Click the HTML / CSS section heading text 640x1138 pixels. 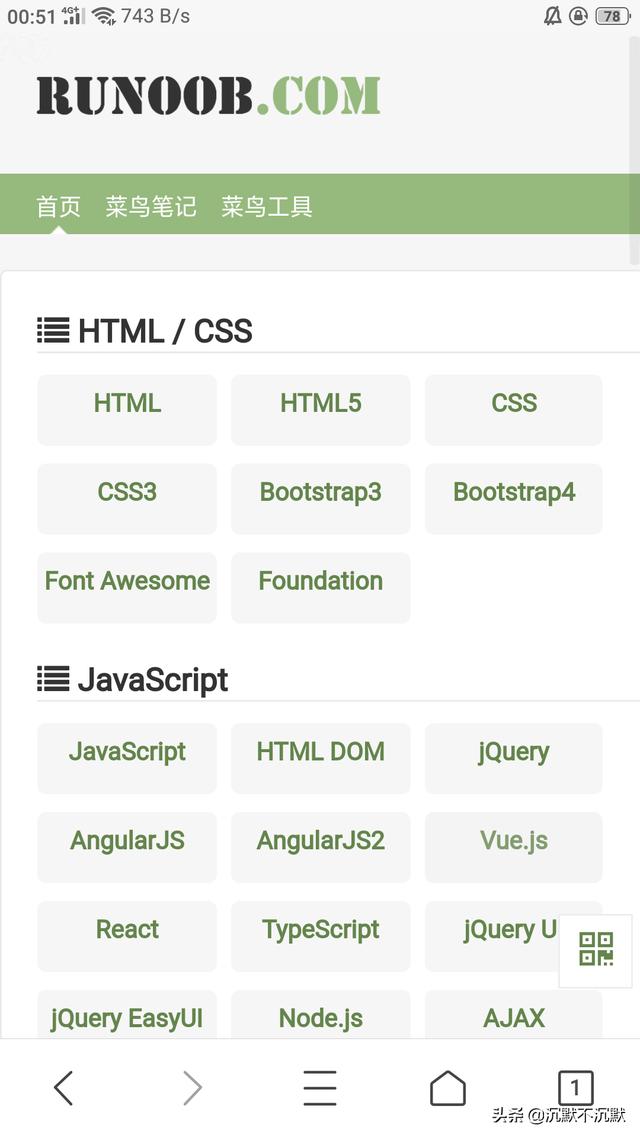click(x=165, y=331)
